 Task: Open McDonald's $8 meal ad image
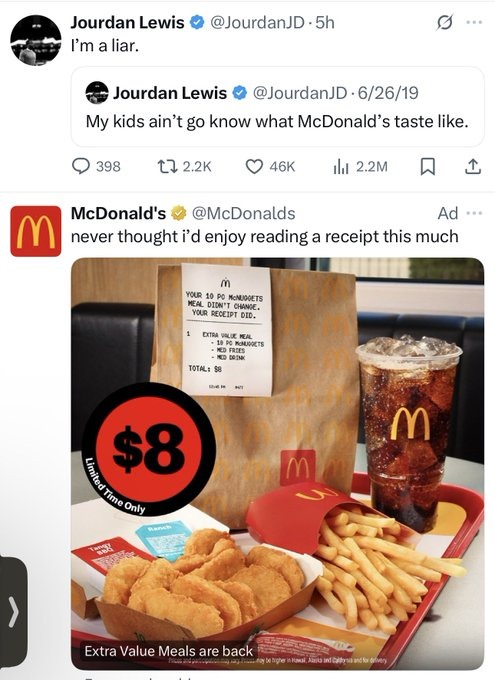pos(278,464)
